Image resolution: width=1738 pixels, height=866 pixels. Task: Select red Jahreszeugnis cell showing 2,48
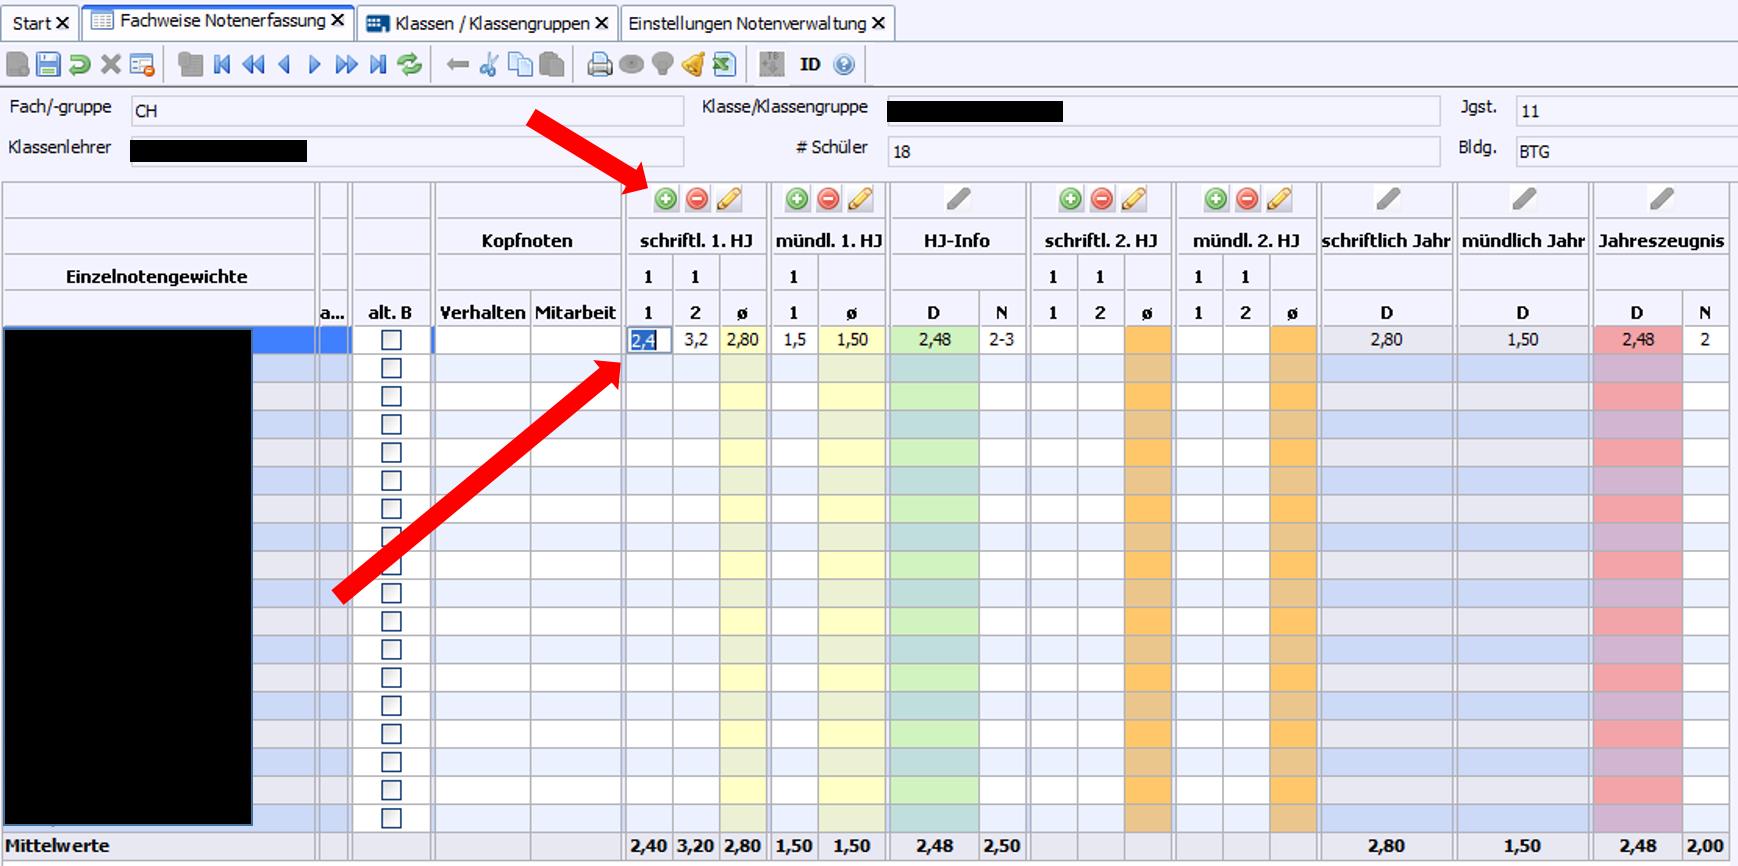click(1637, 340)
